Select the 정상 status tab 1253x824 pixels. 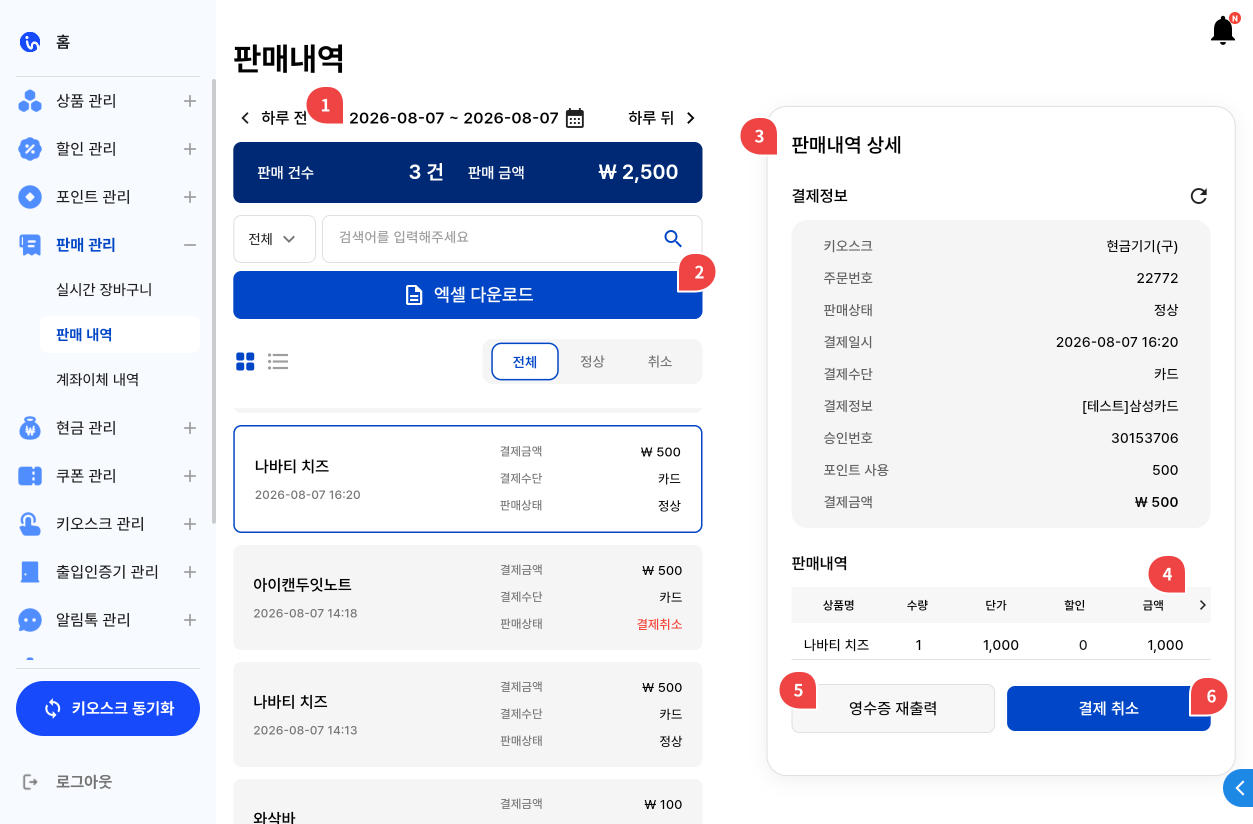coord(592,362)
